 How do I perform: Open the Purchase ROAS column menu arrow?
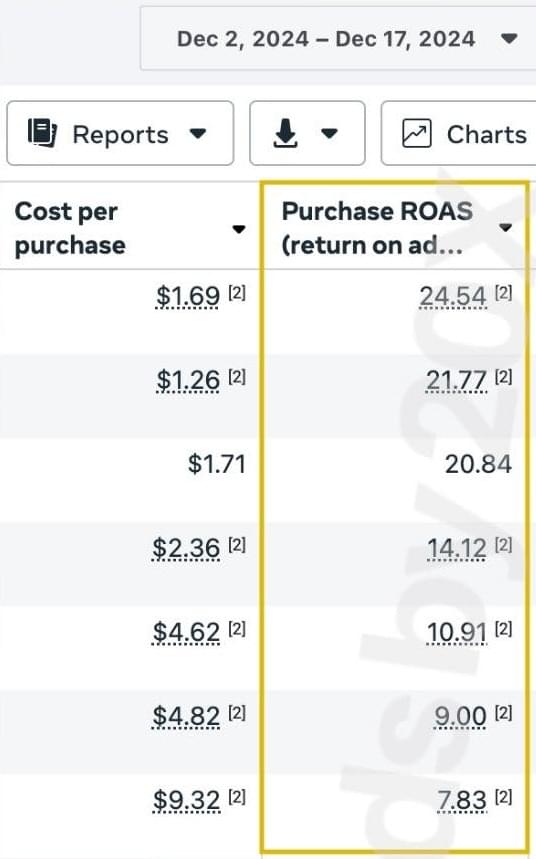pos(505,227)
